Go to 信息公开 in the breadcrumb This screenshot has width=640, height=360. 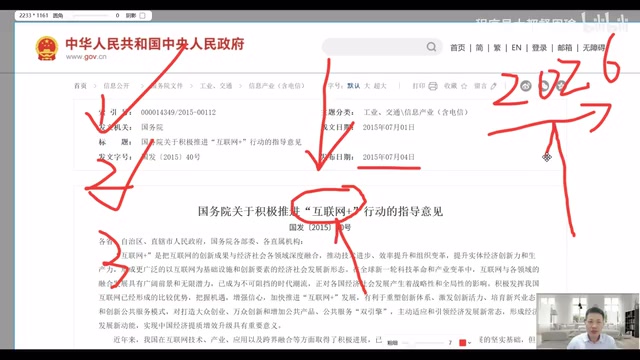[x=116, y=86]
